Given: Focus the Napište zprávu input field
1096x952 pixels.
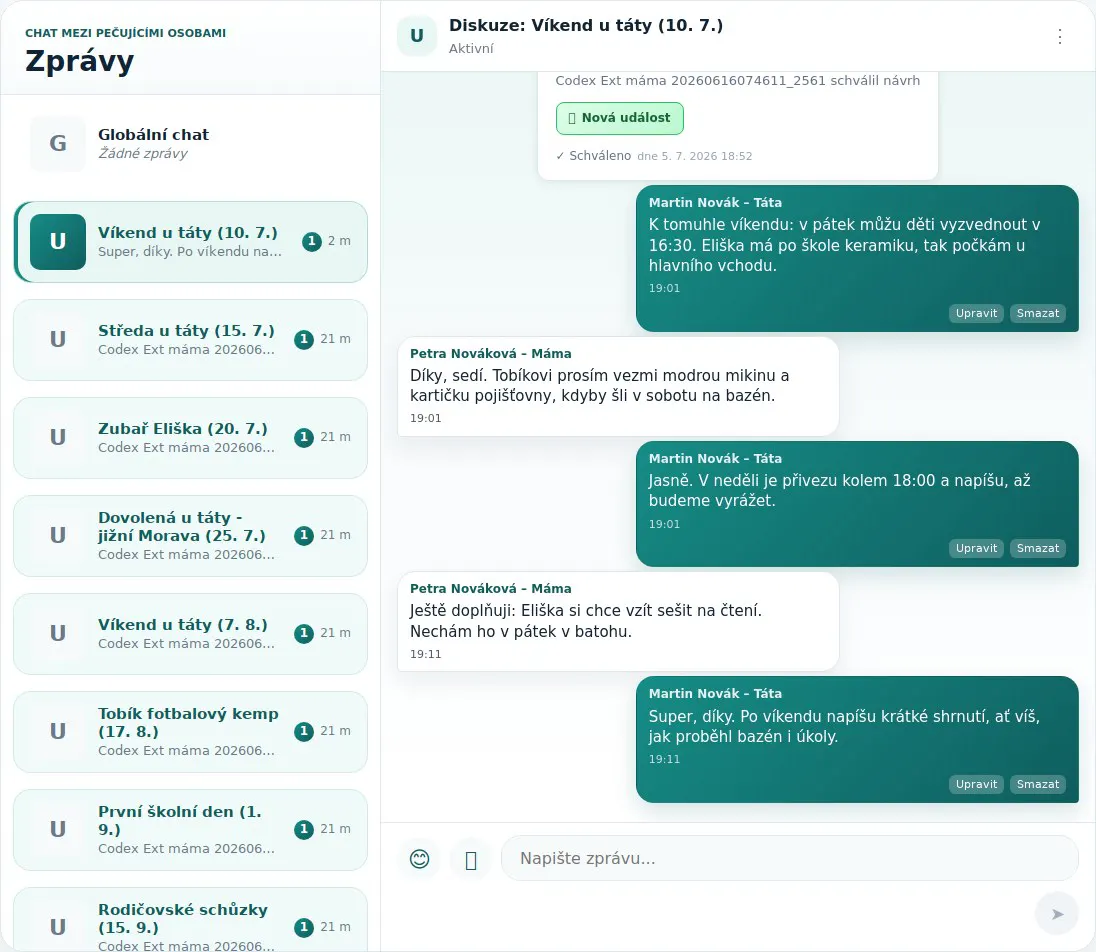Looking at the screenshot, I should point(790,858).
